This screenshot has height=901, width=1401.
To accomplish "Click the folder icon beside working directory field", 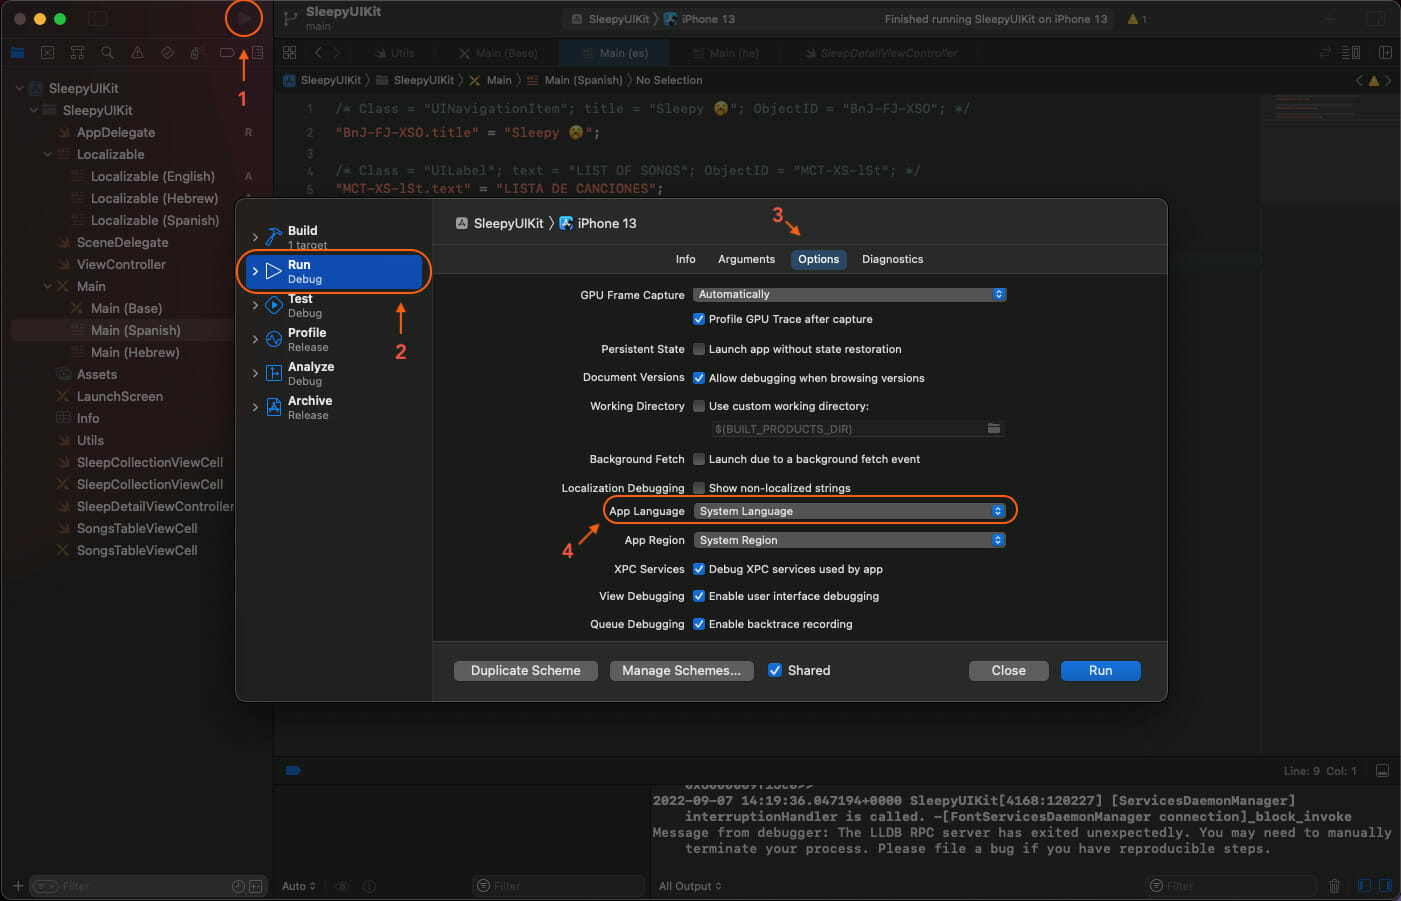I will pos(993,429).
